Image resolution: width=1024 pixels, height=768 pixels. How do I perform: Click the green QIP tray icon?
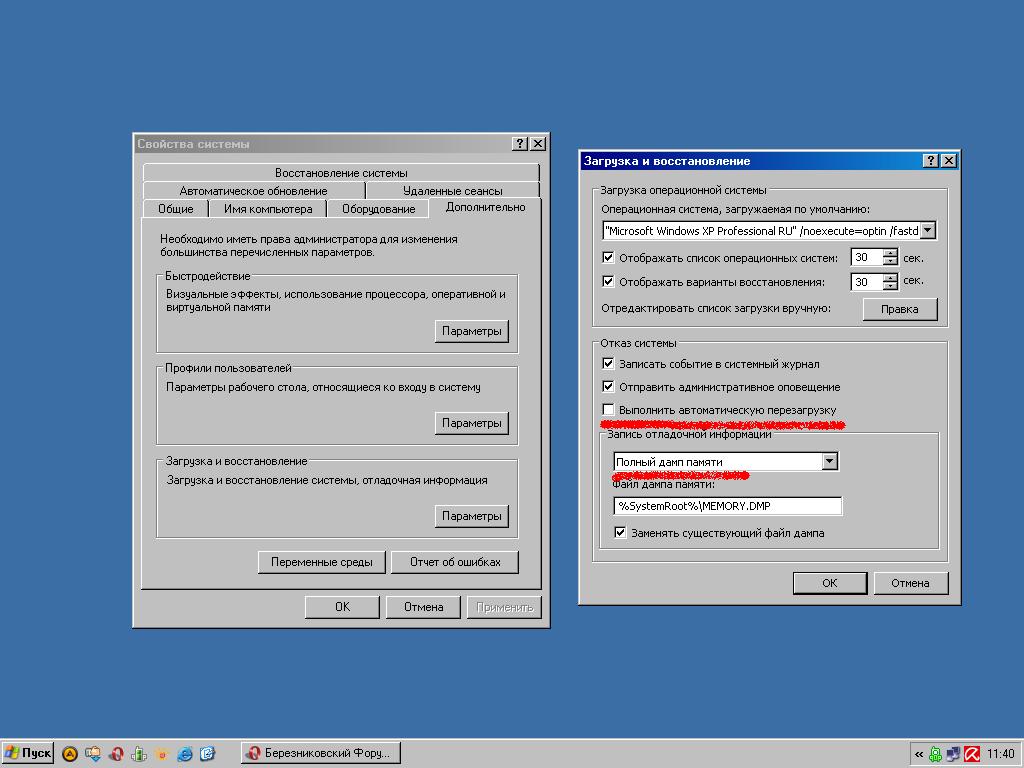[x=935, y=754]
